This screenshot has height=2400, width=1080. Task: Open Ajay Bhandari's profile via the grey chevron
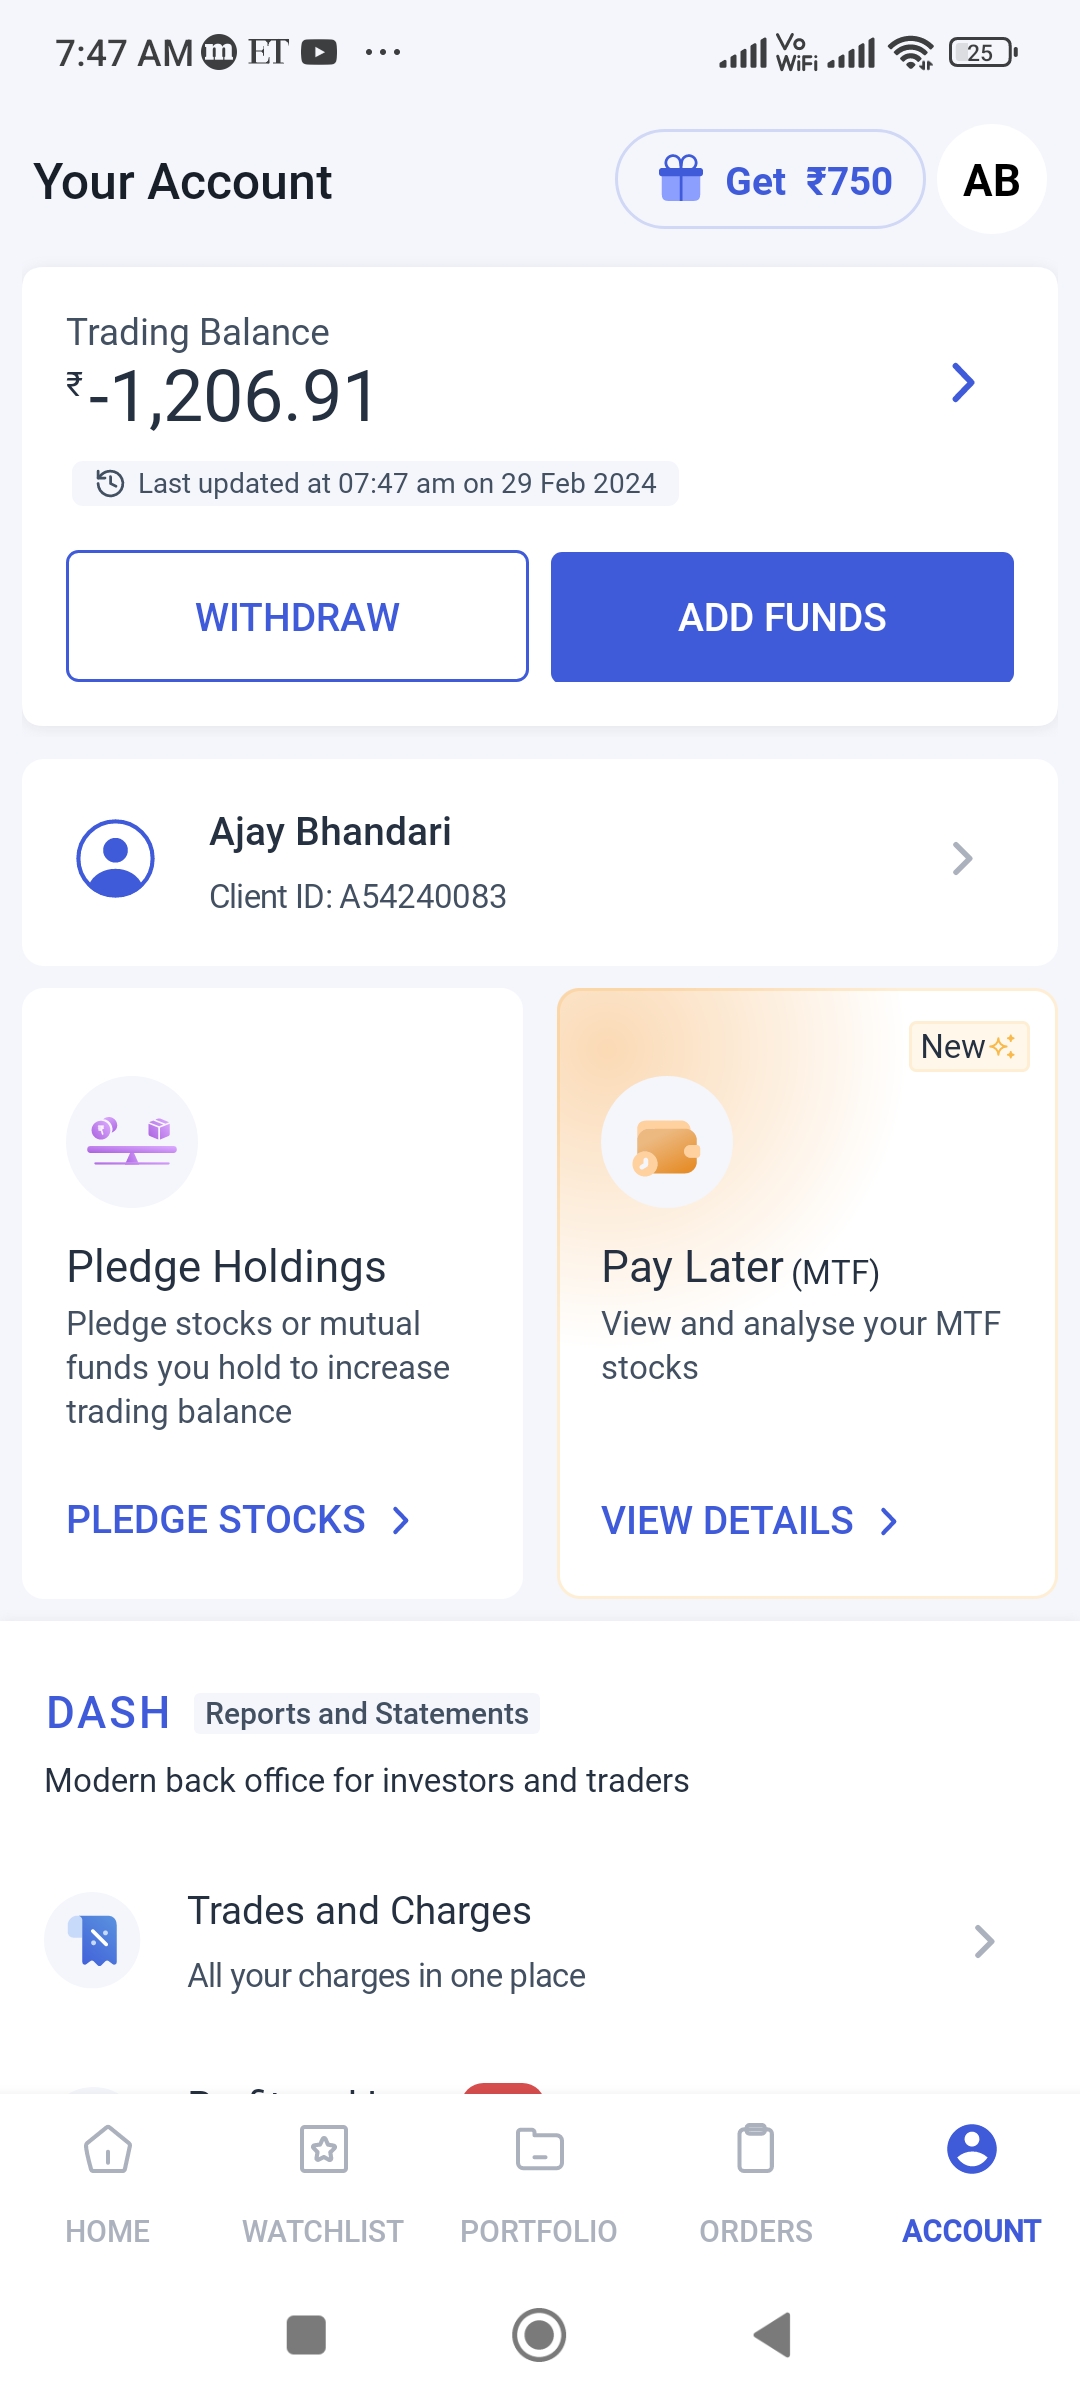tap(962, 859)
